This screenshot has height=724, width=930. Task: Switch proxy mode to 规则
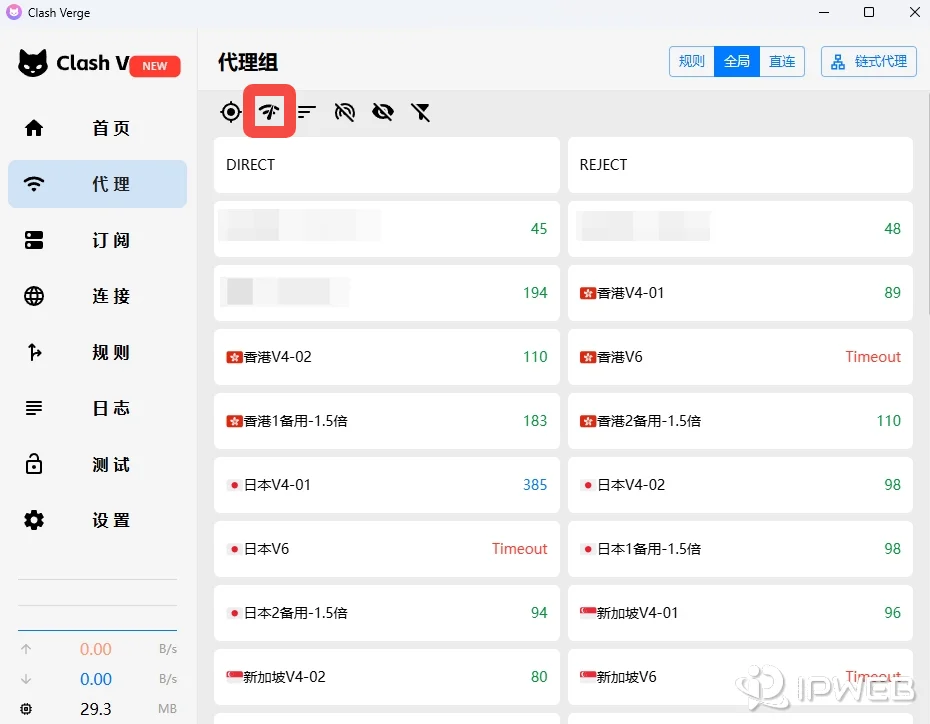click(x=691, y=61)
